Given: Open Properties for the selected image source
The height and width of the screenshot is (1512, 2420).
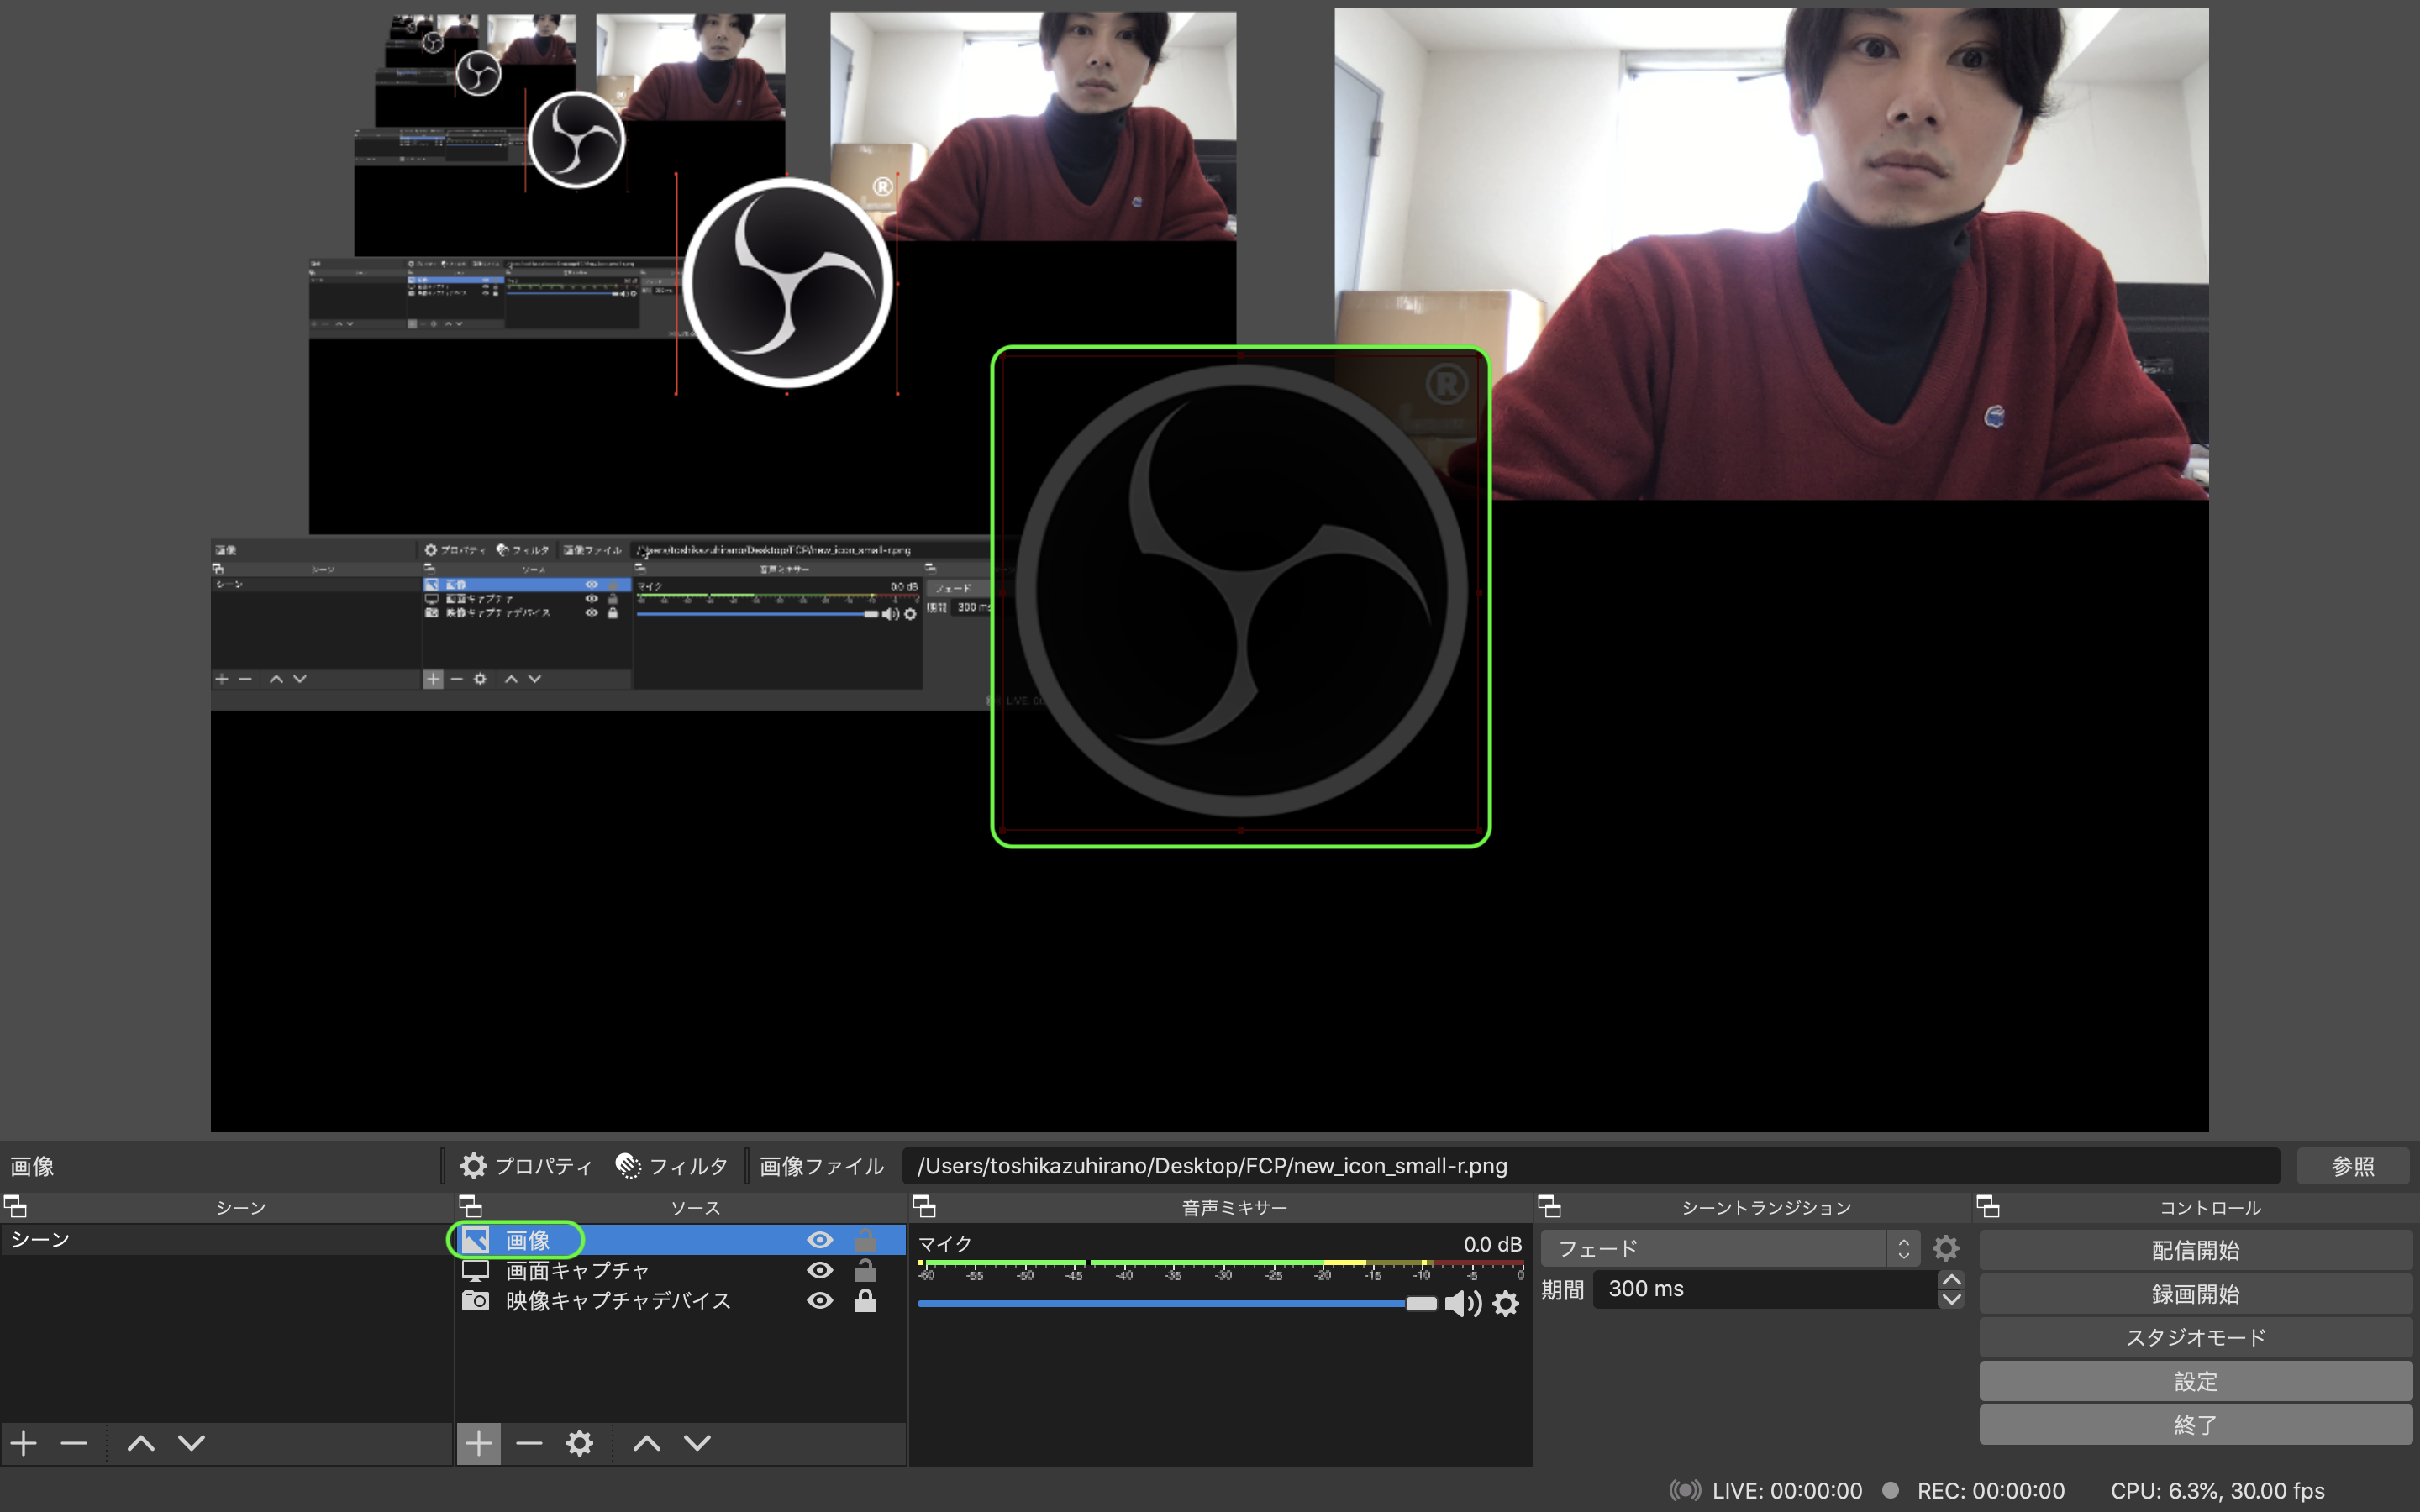Looking at the screenshot, I should [527, 1166].
